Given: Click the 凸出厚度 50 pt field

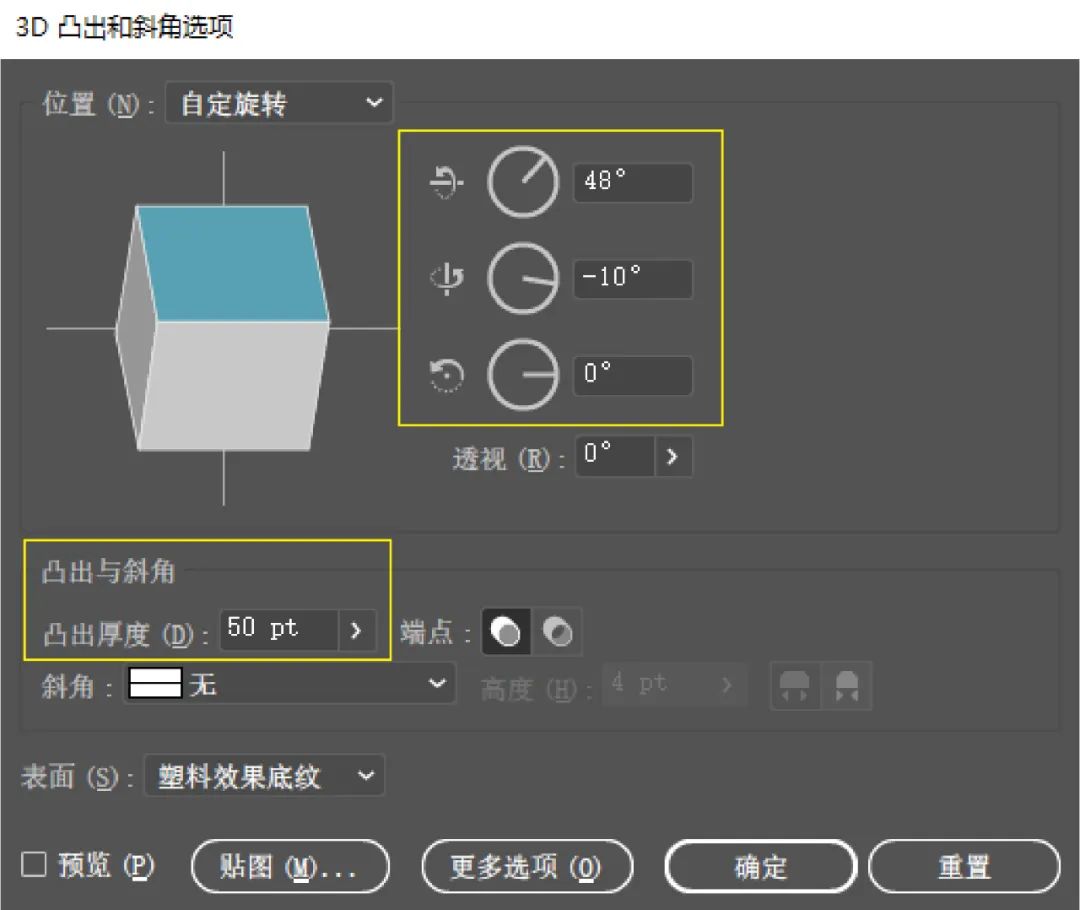Looking at the screenshot, I should coord(279,629).
